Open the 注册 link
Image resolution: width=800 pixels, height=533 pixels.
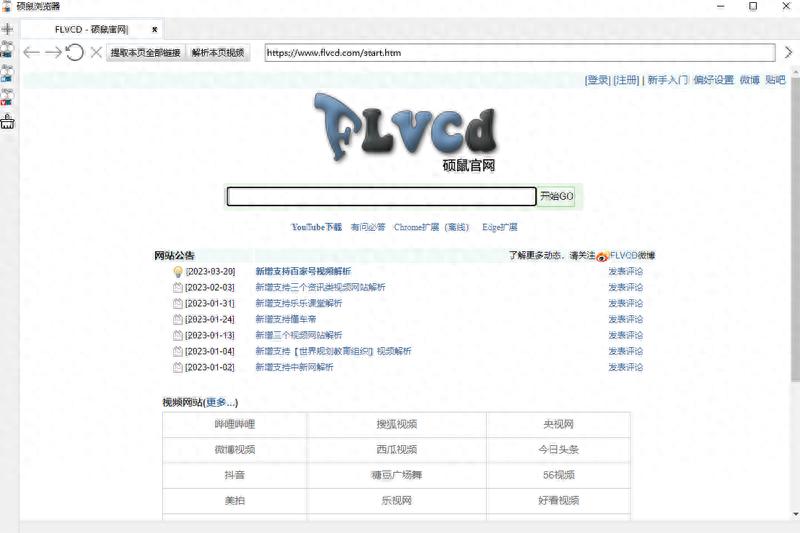626,80
